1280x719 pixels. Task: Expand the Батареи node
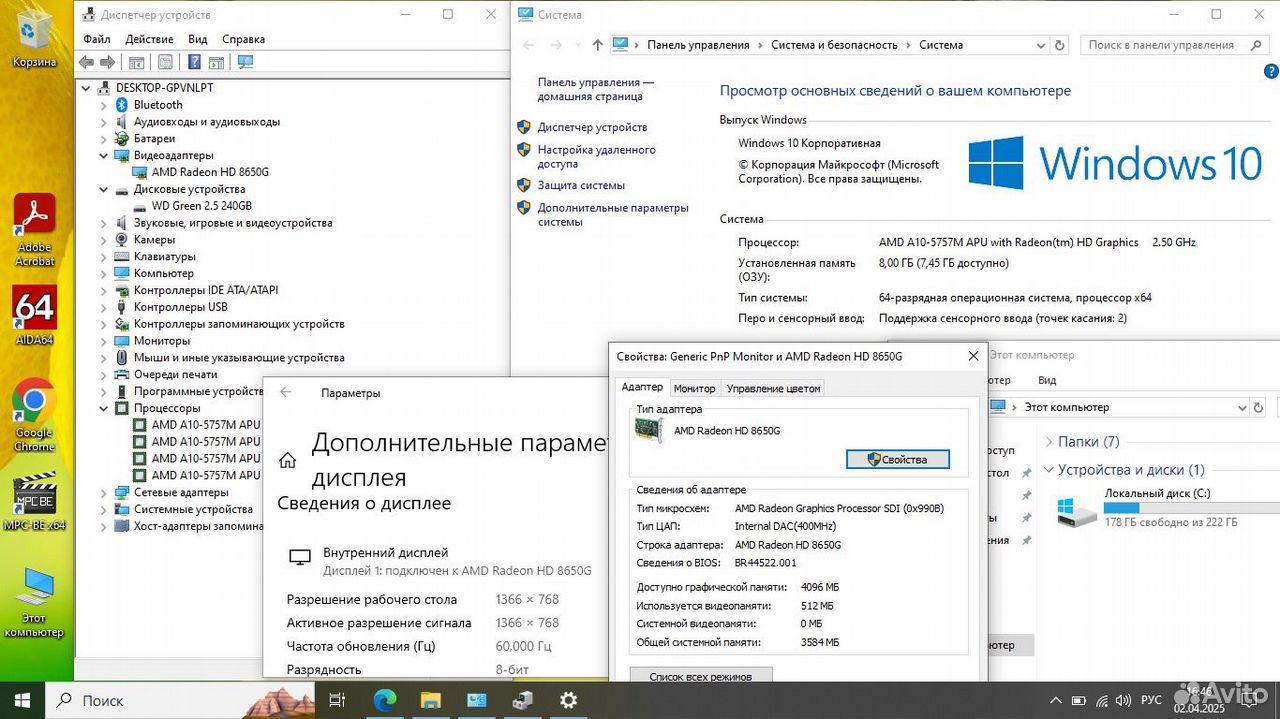104,139
